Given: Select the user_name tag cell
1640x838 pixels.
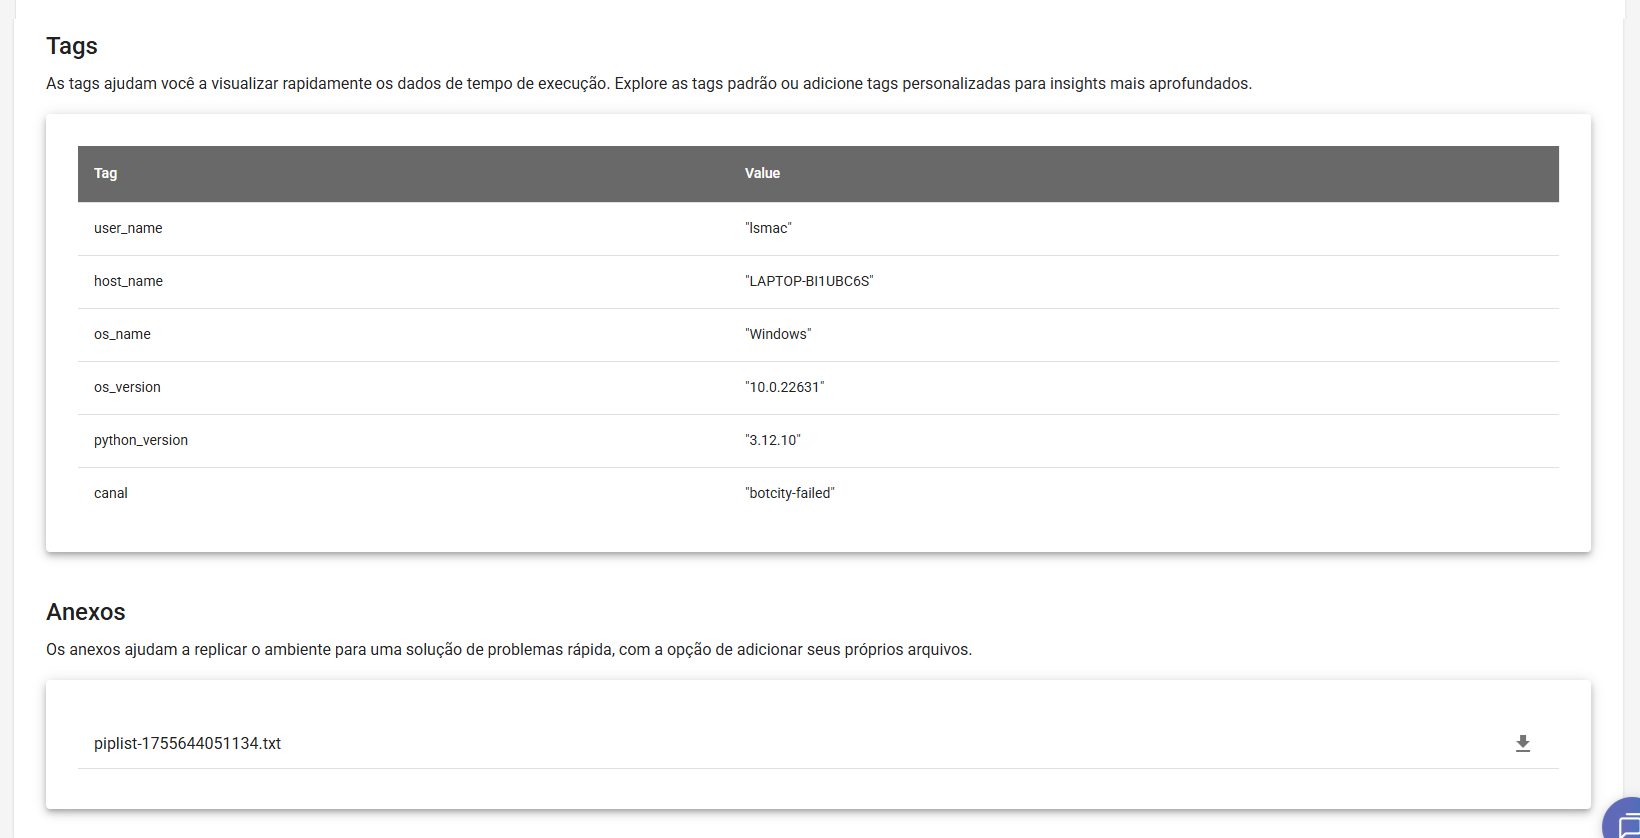Looking at the screenshot, I should click(128, 228).
